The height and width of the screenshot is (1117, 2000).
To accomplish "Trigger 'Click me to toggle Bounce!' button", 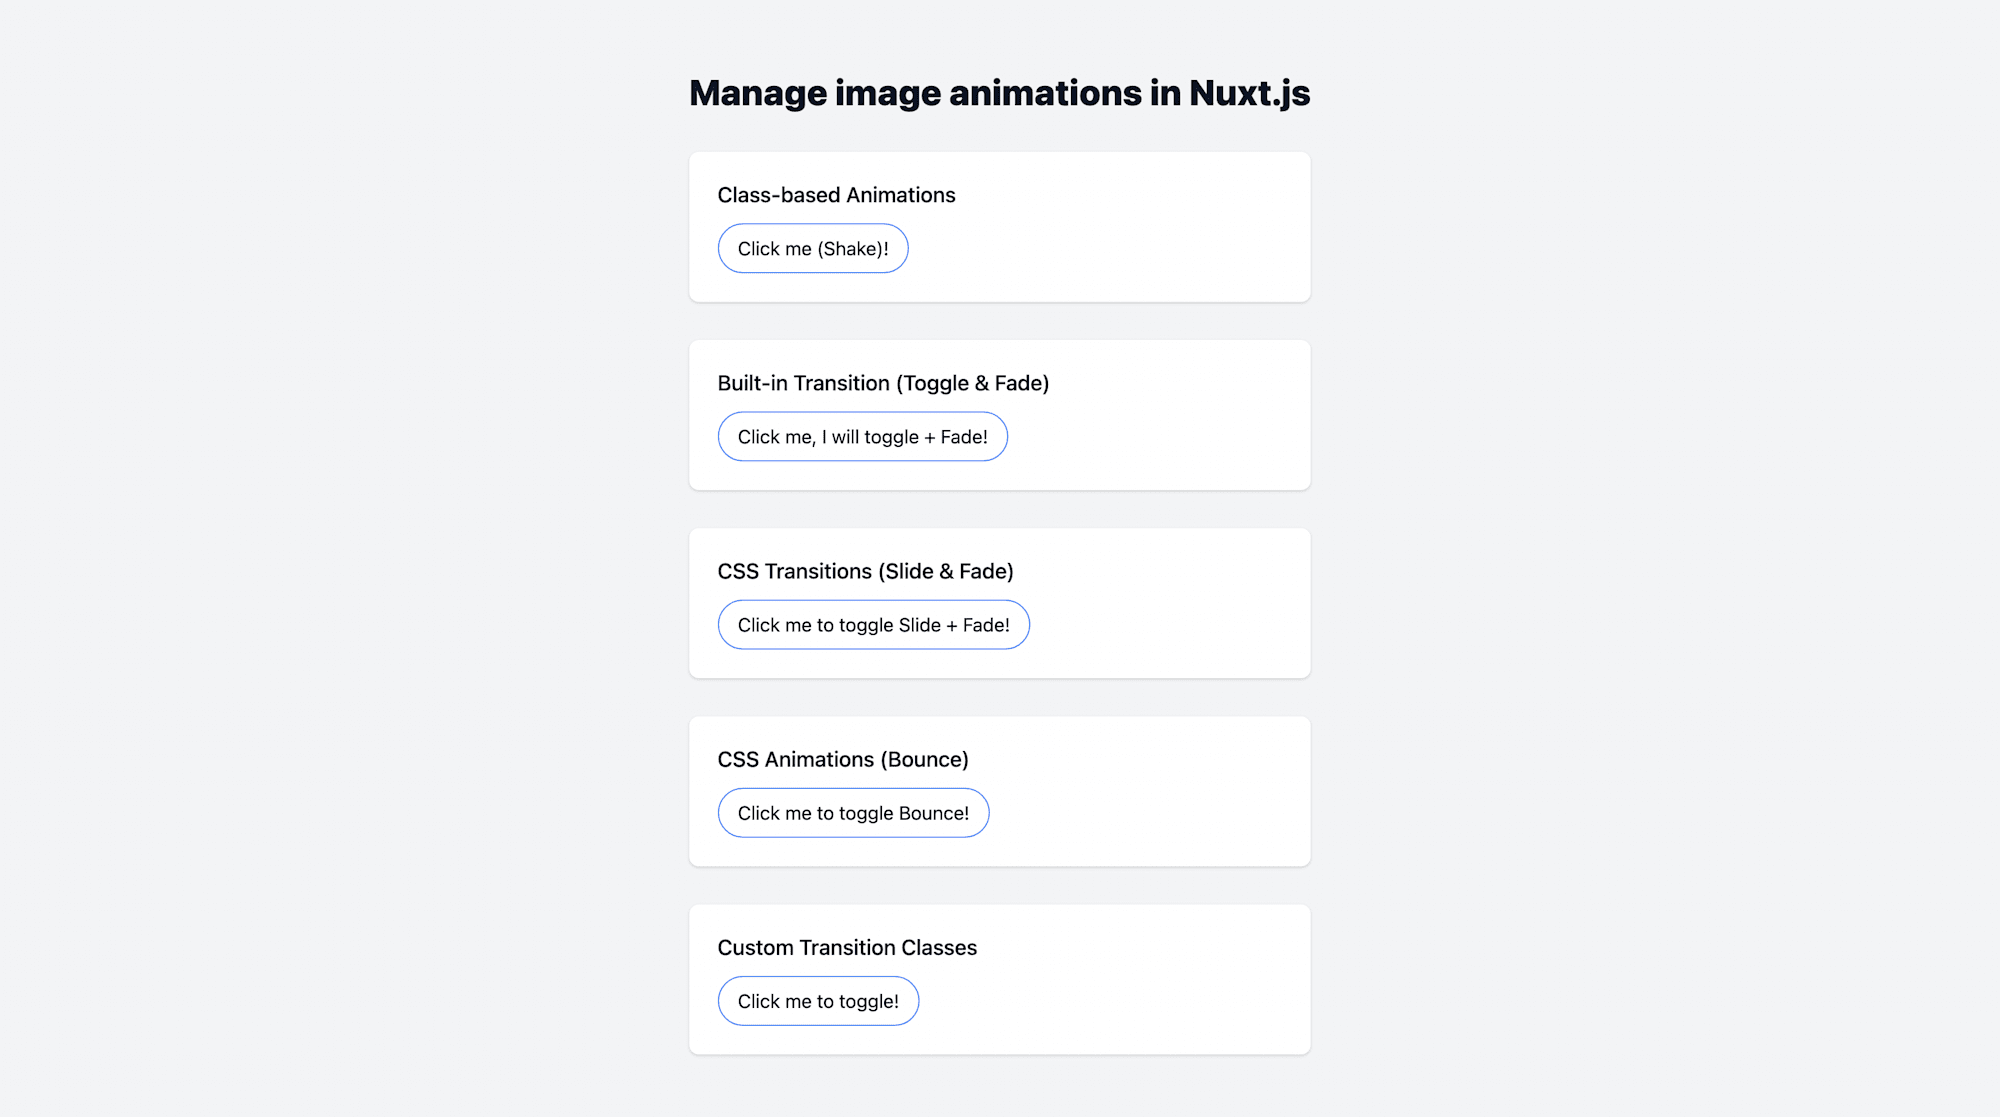I will click(854, 812).
